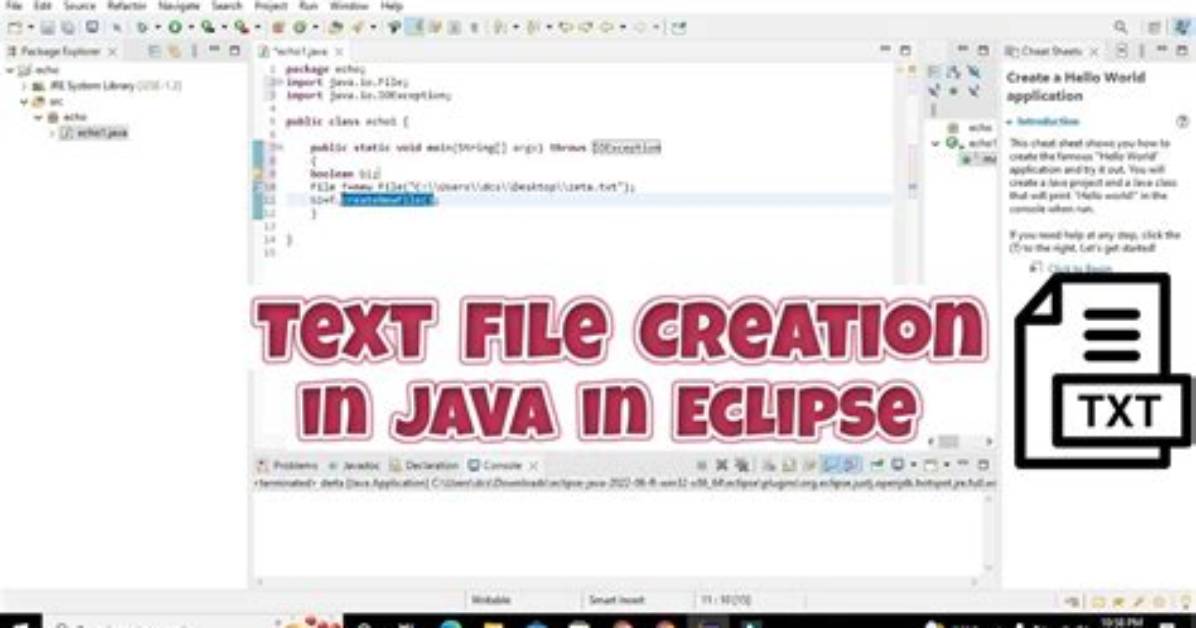Switch to the Javadoc tab
1196x628 pixels.
coord(355,465)
